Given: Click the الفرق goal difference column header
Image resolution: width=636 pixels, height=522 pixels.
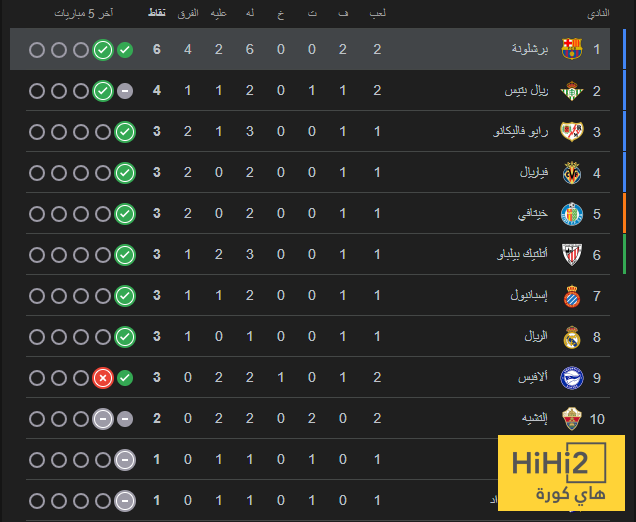Looking at the screenshot, I should (x=187, y=13).
